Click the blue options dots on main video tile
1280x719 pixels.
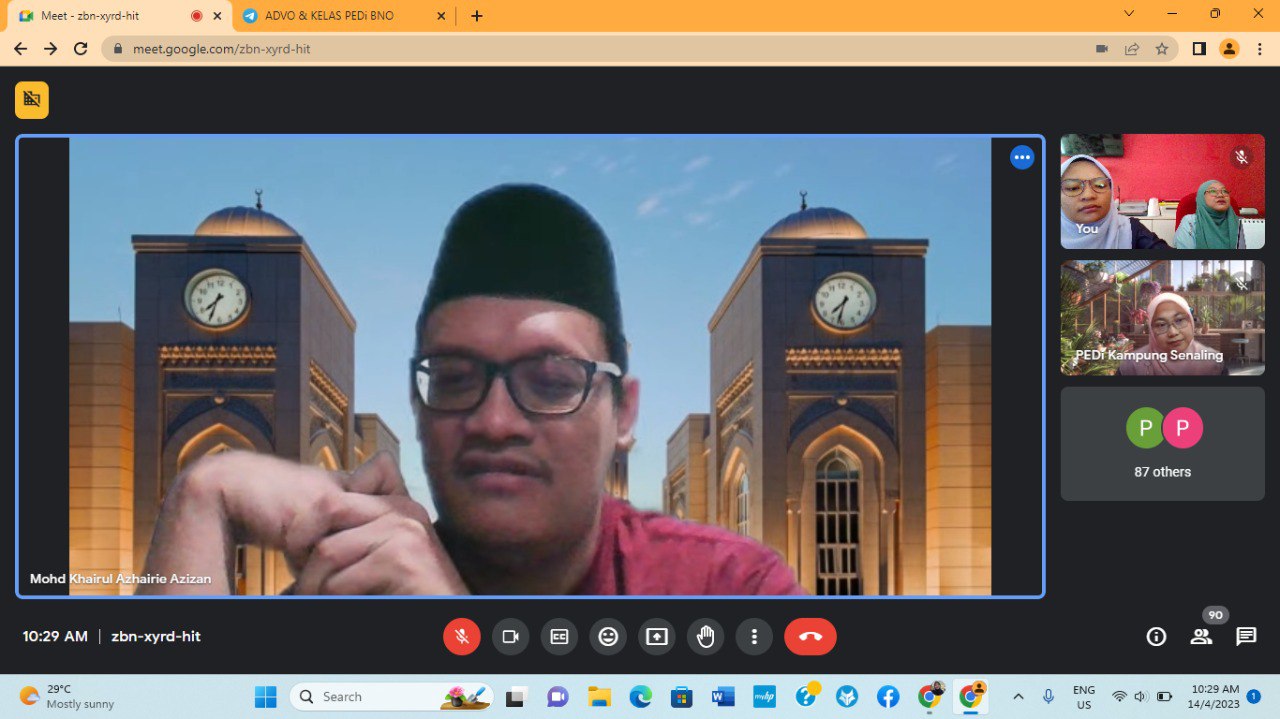[x=1022, y=157]
